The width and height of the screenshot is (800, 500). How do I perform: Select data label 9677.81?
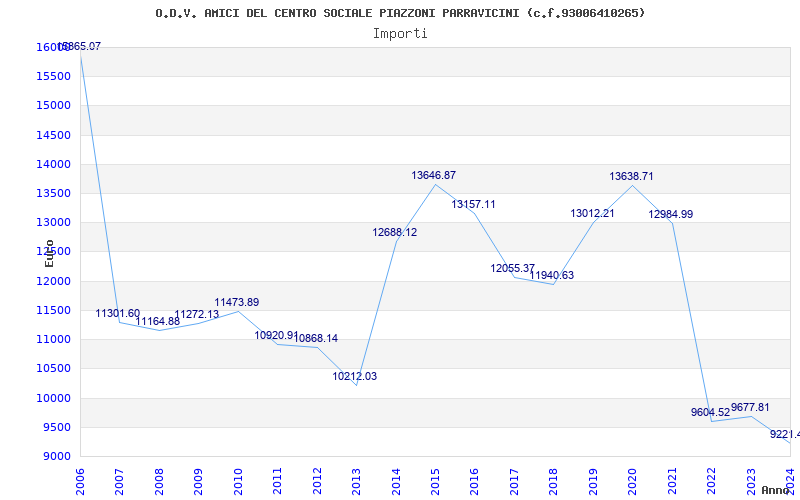750,407
